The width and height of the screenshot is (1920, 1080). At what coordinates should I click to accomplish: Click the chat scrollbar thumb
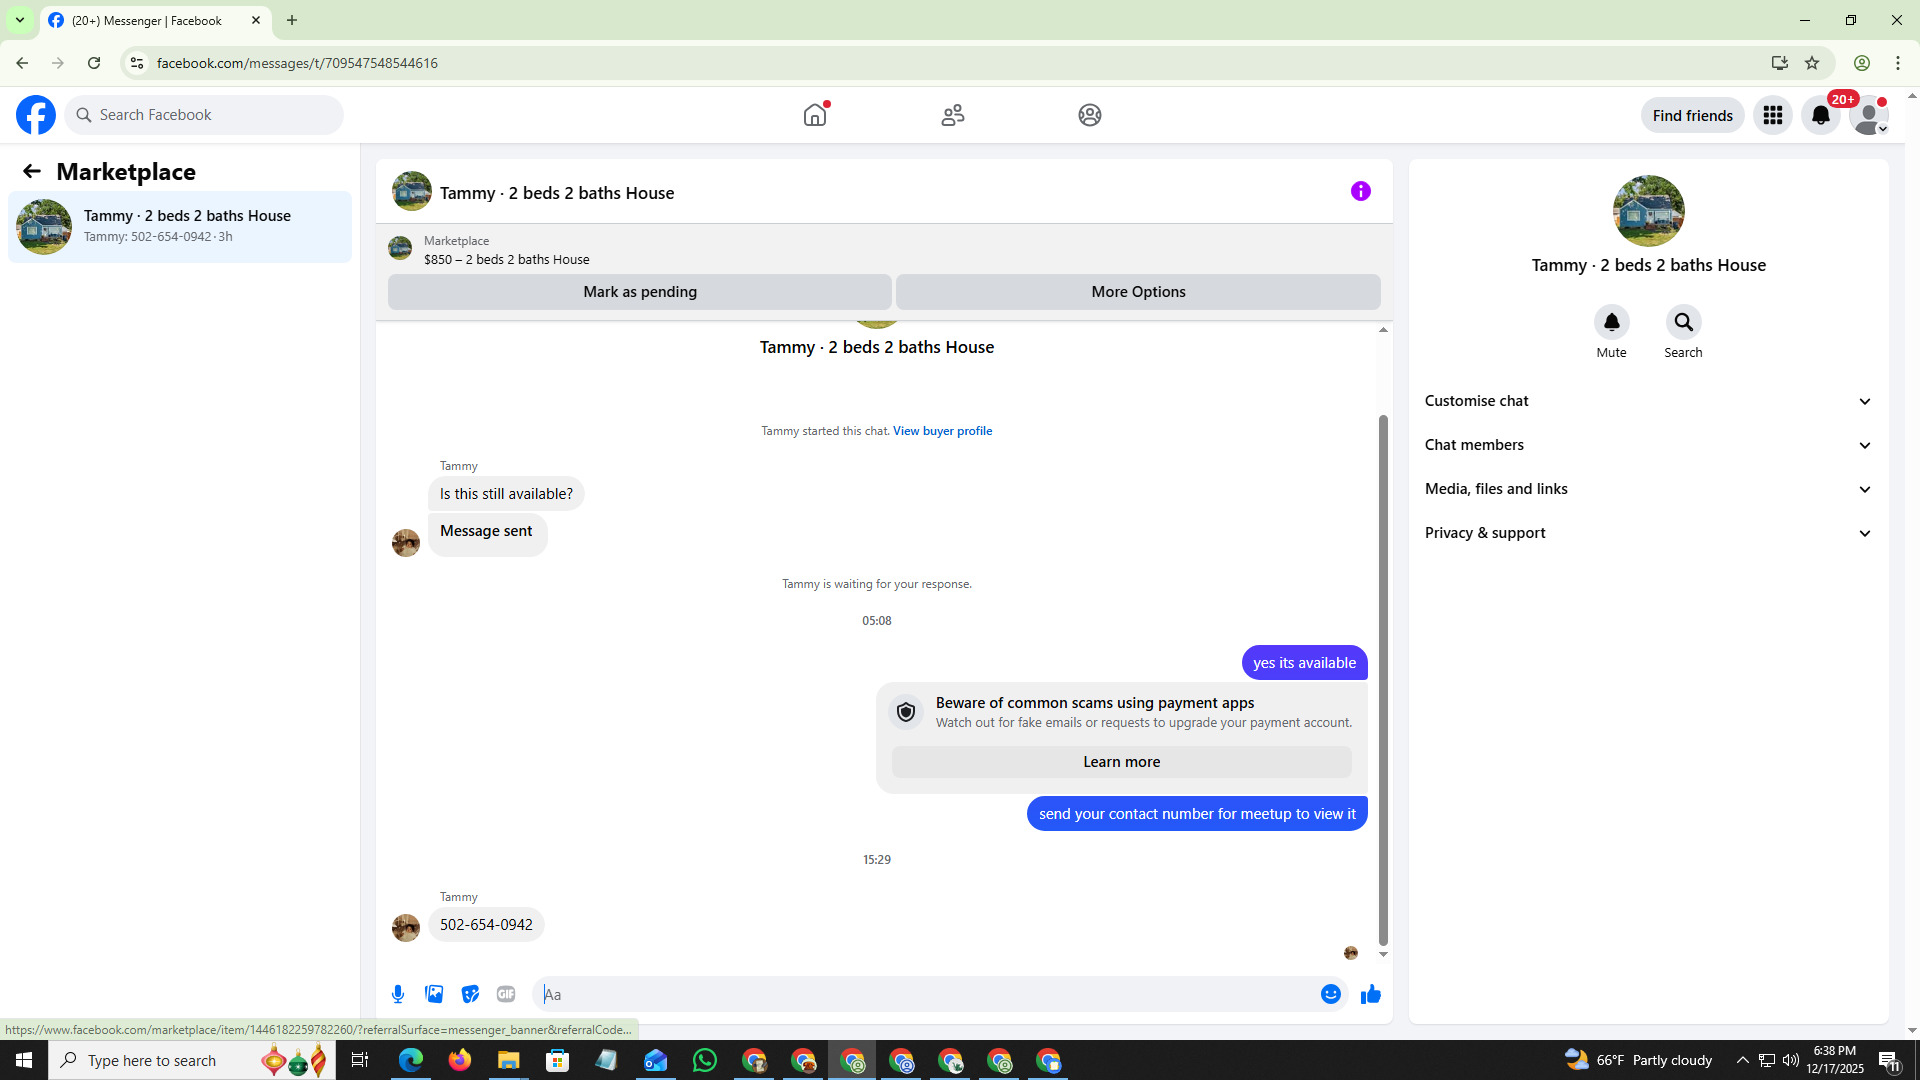(x=1383, y=680)
